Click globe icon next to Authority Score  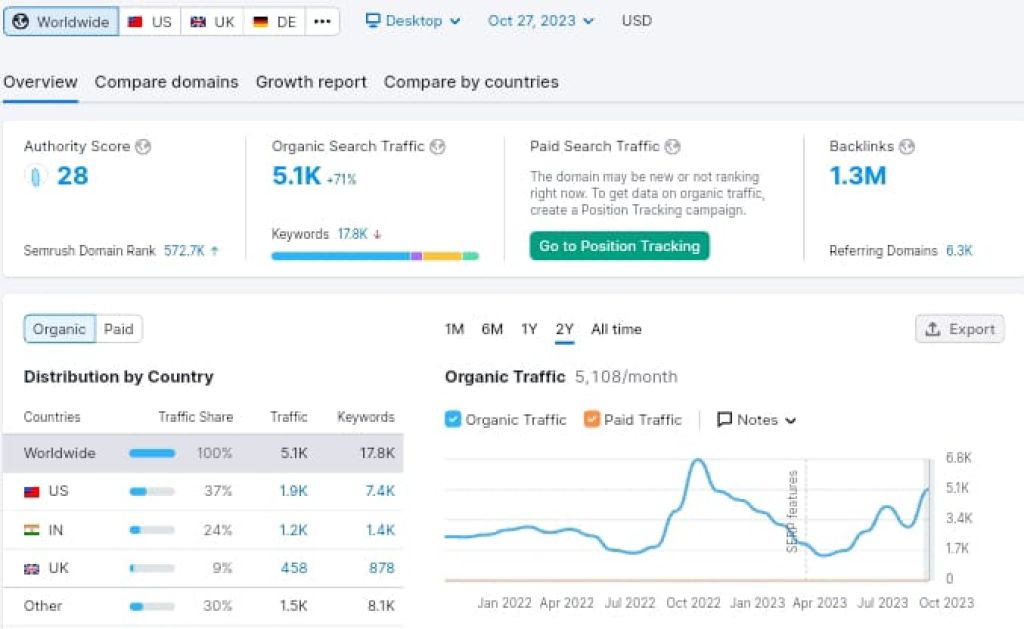click(143, 146)
